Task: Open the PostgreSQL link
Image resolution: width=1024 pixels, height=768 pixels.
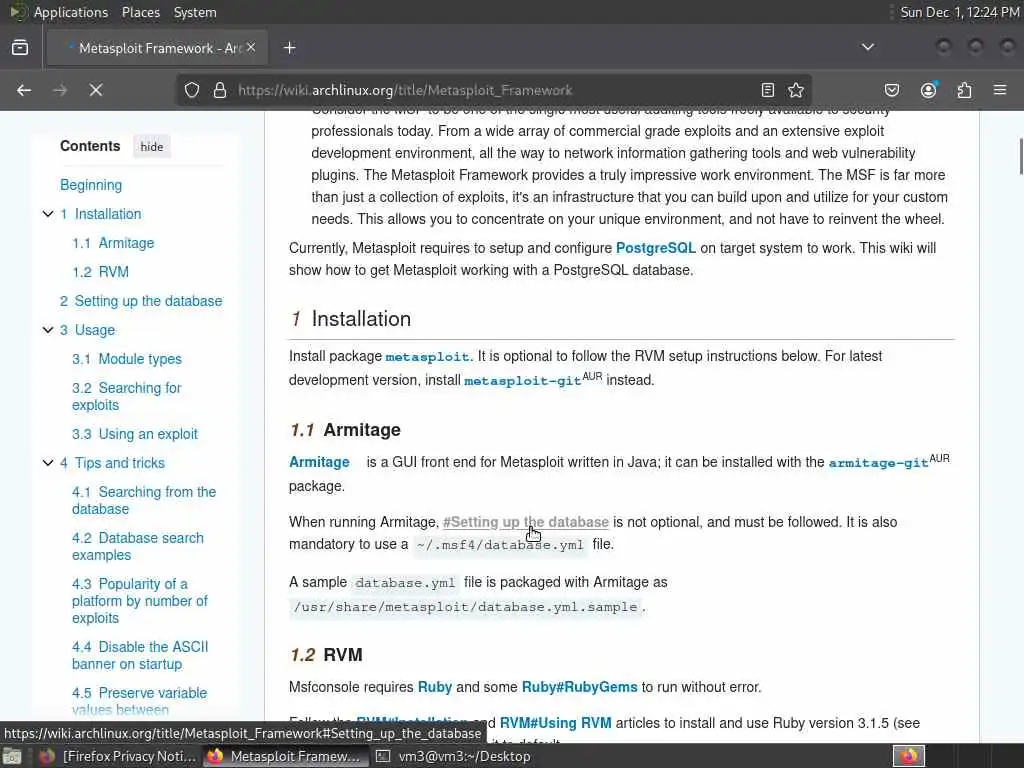Action: 656,248
